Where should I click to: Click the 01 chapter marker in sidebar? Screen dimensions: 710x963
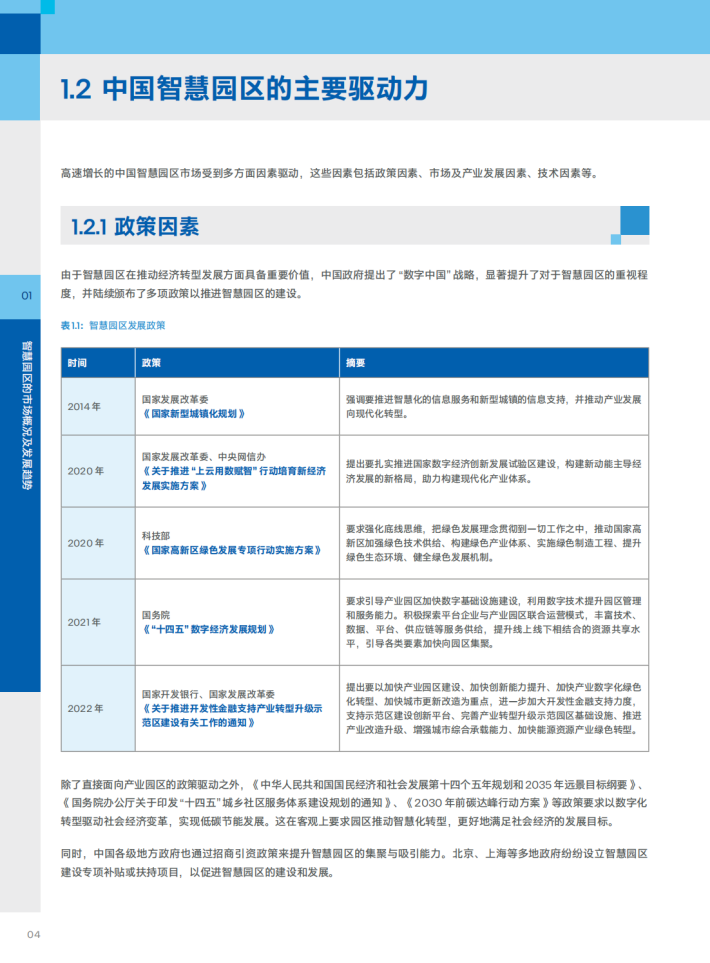click(x=26, y=296)
